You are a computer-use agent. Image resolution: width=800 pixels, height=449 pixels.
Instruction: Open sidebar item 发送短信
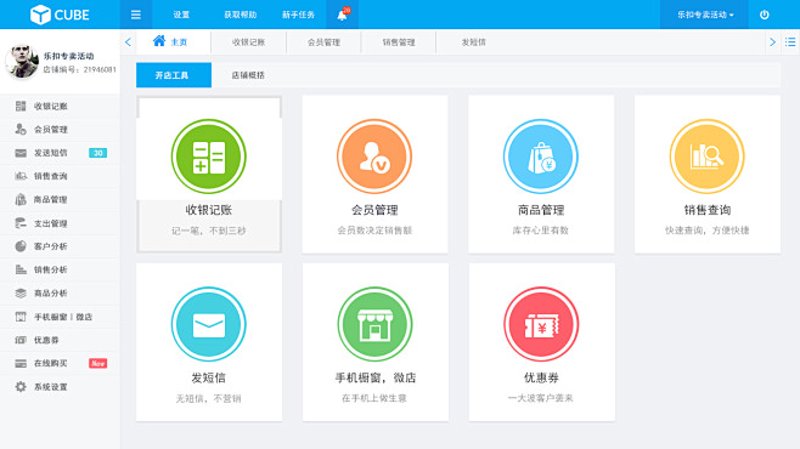[60, 153]
